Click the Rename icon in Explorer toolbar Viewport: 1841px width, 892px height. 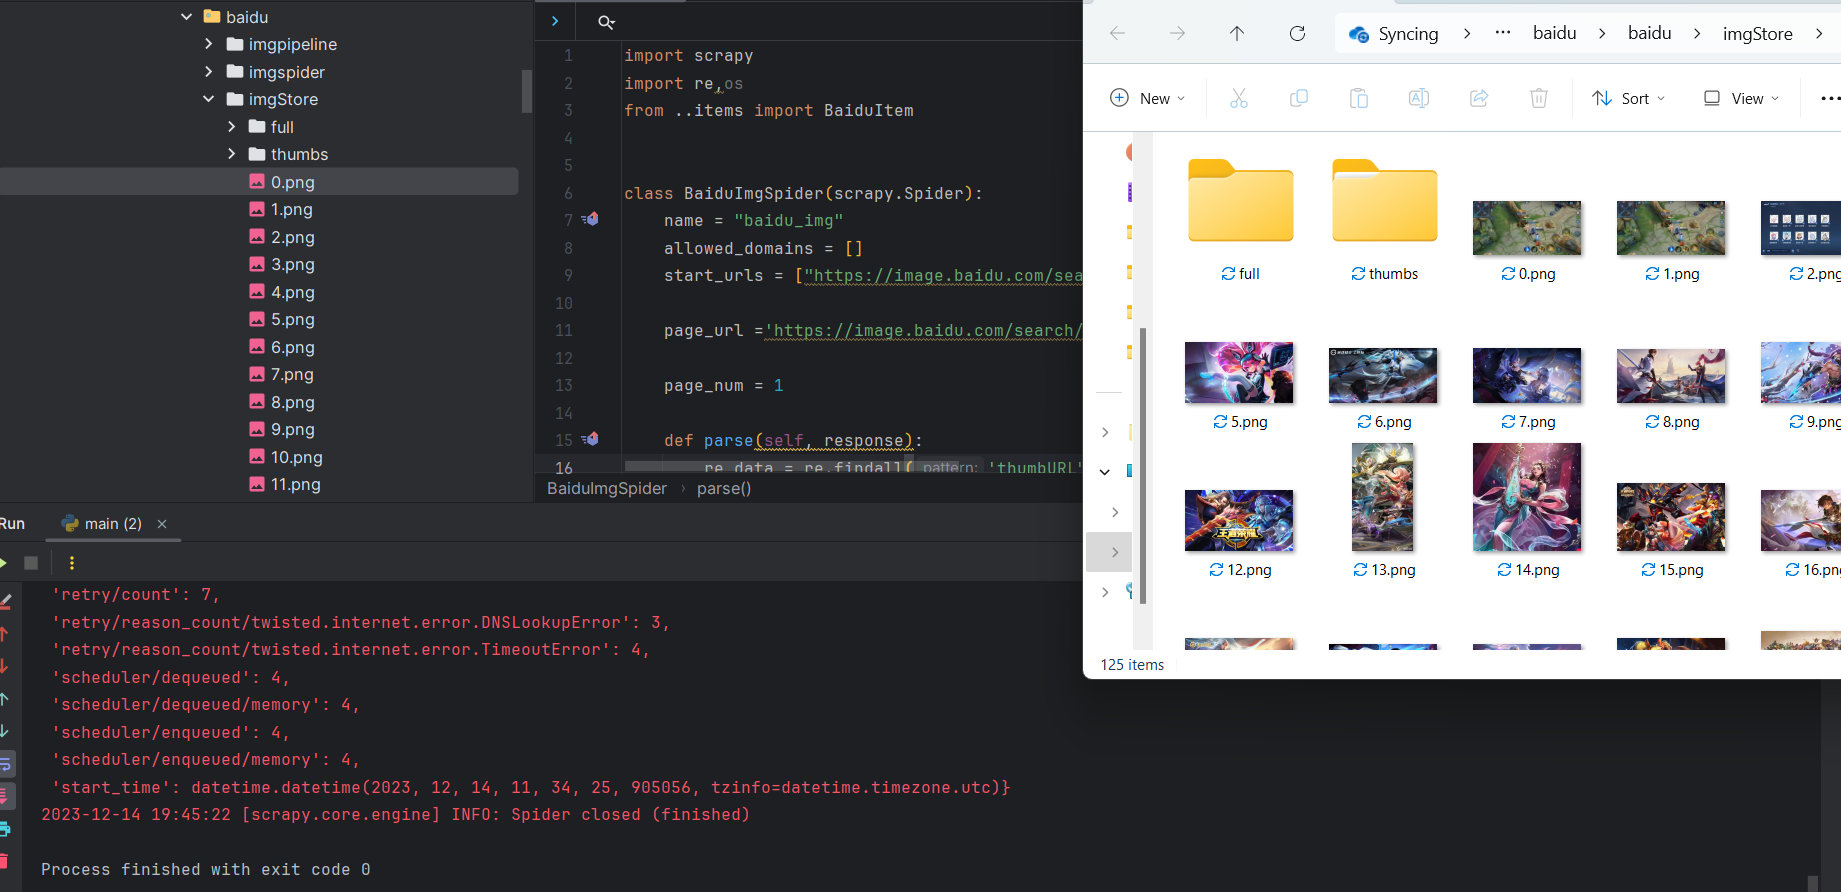[1419, 98]
